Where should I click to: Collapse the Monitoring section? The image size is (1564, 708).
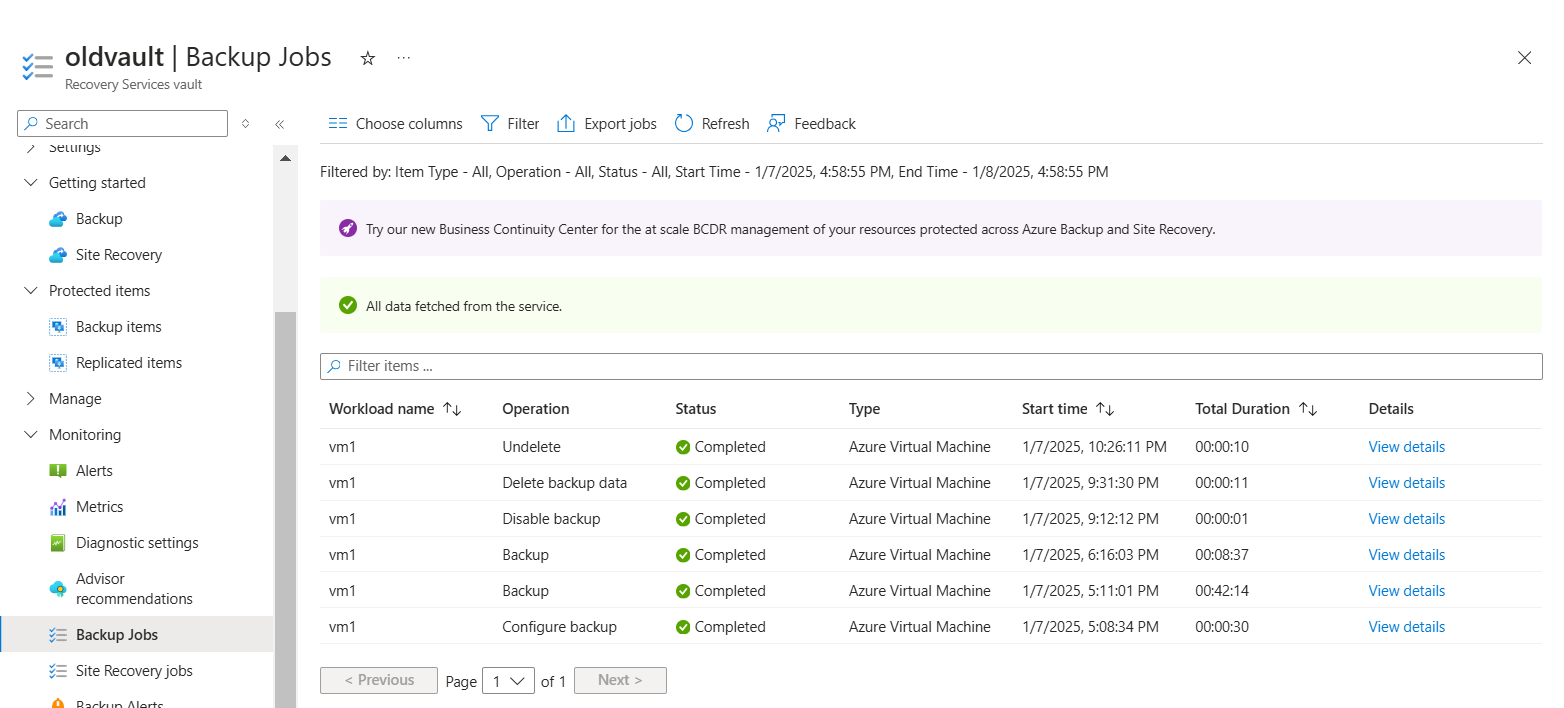(x=30, y=435)
